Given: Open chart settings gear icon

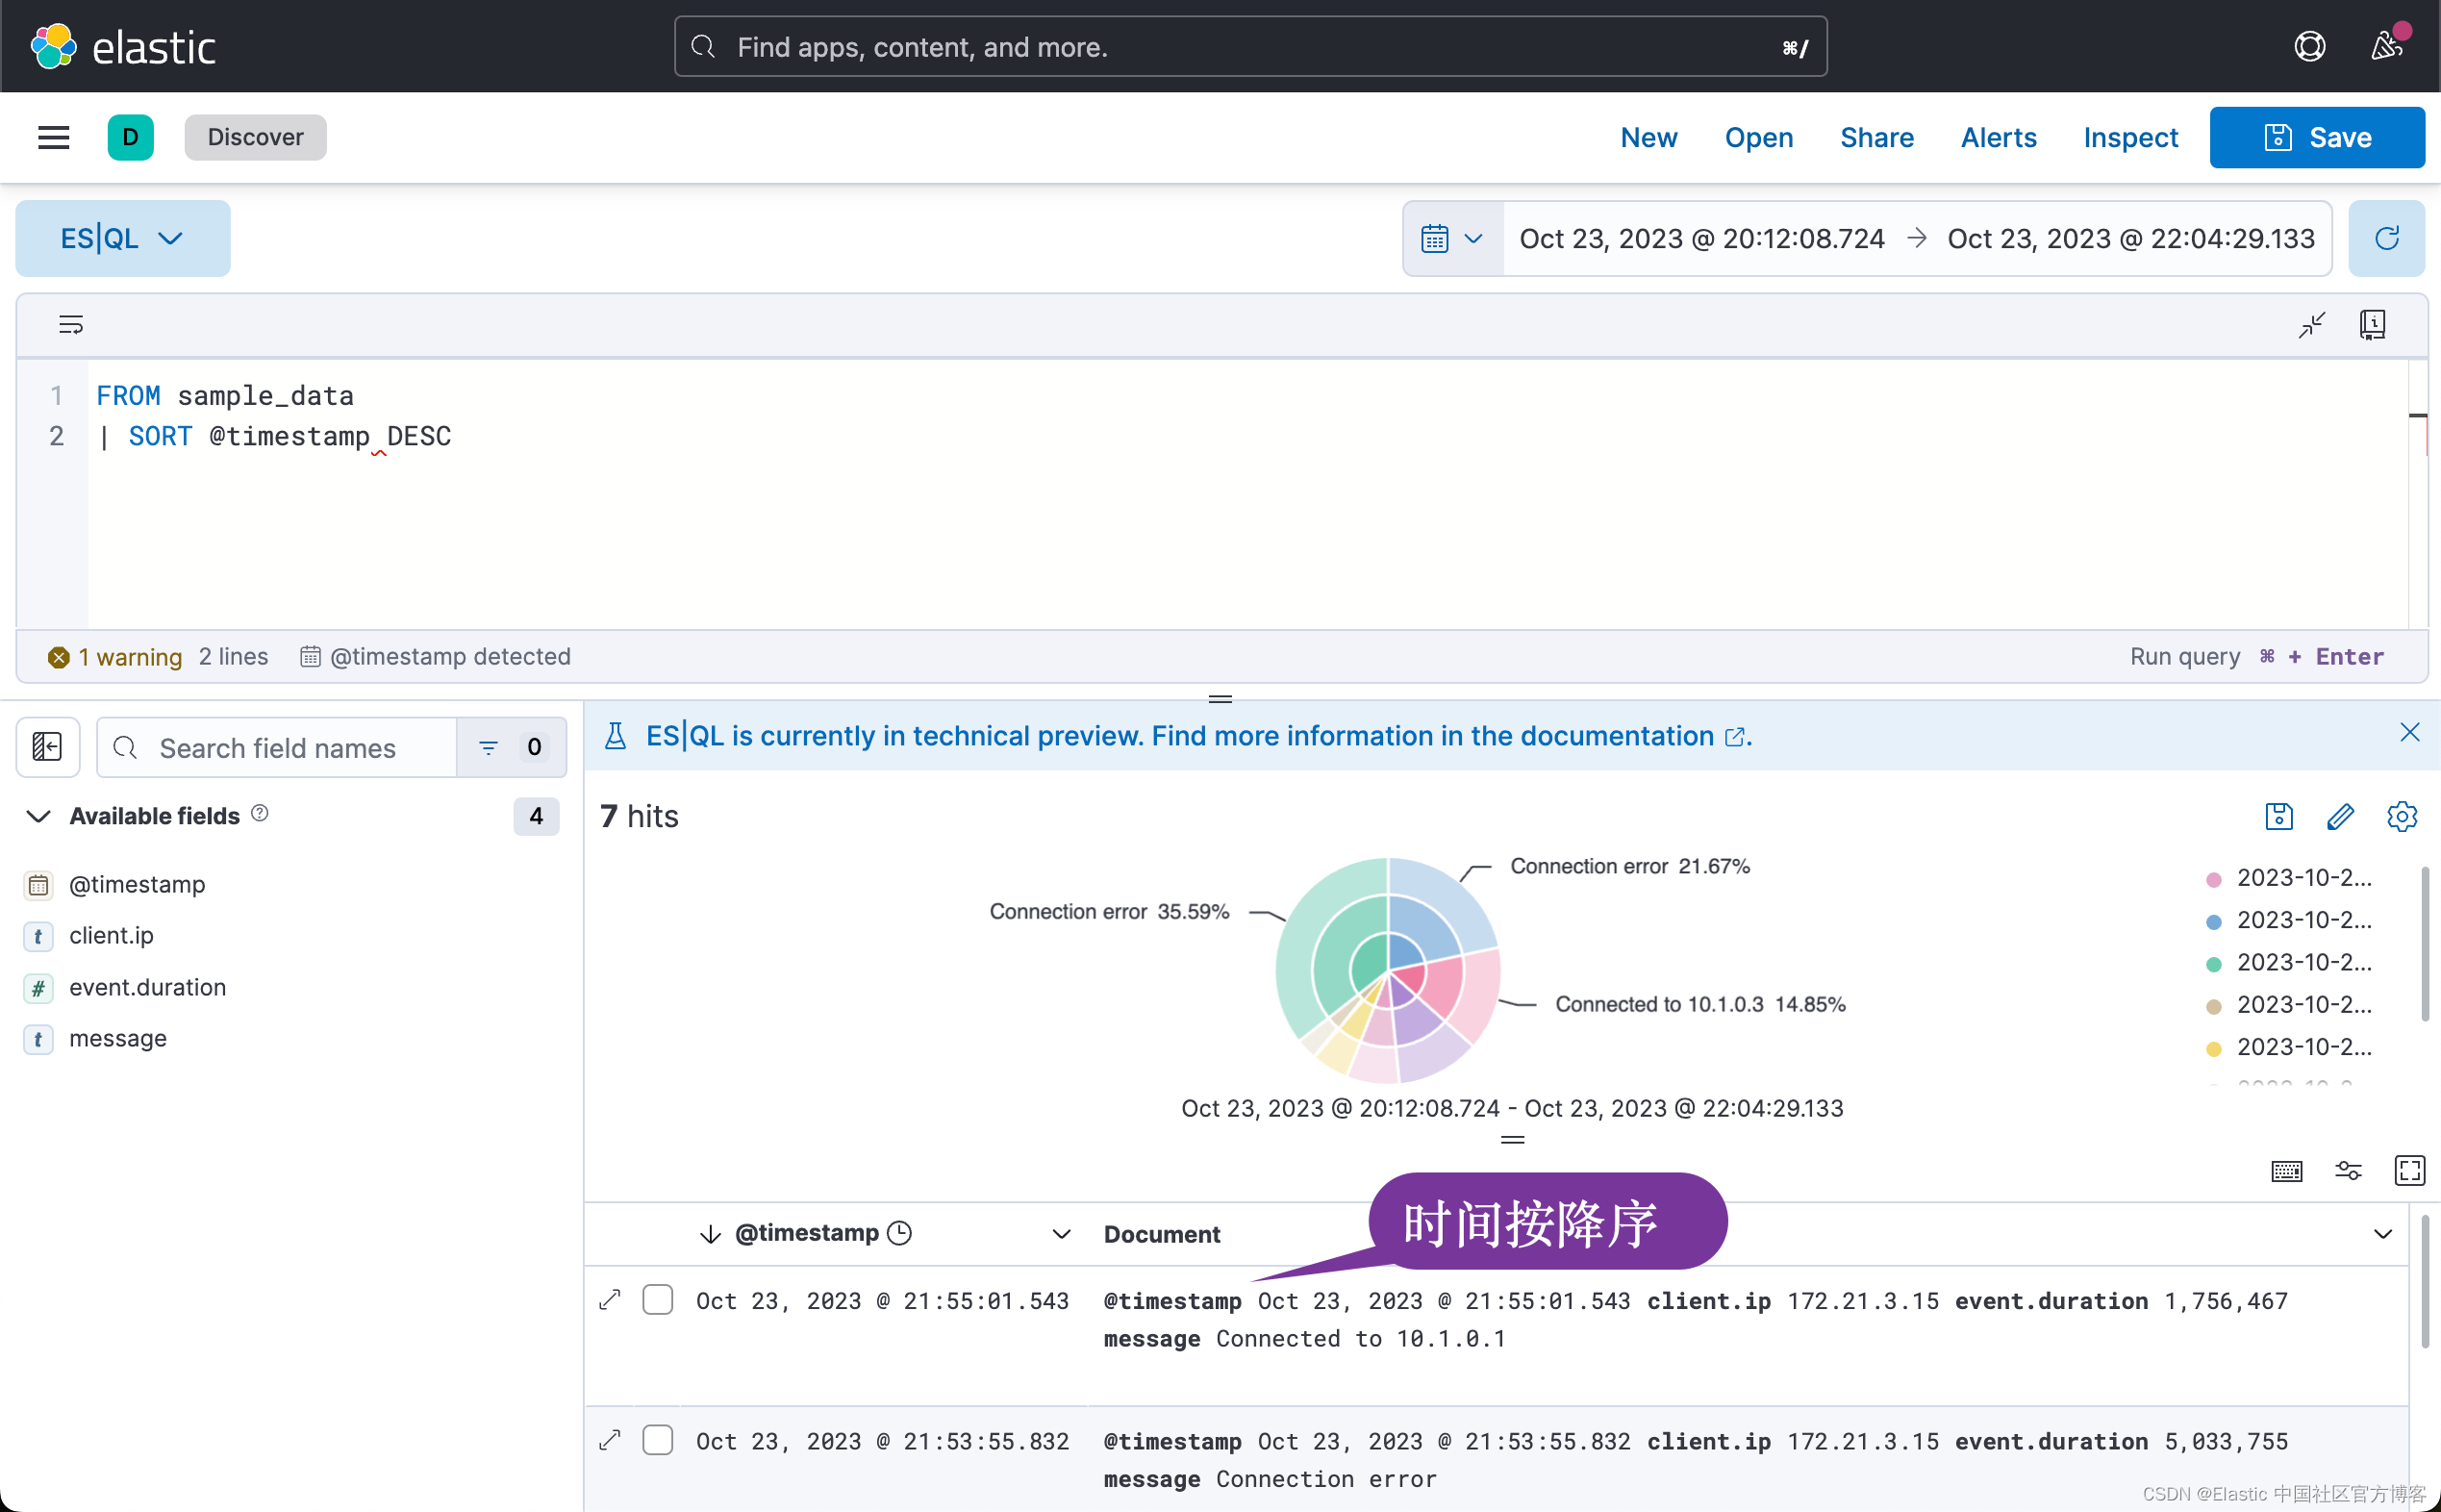Looking at the screenshot, I should (2401, 816).
